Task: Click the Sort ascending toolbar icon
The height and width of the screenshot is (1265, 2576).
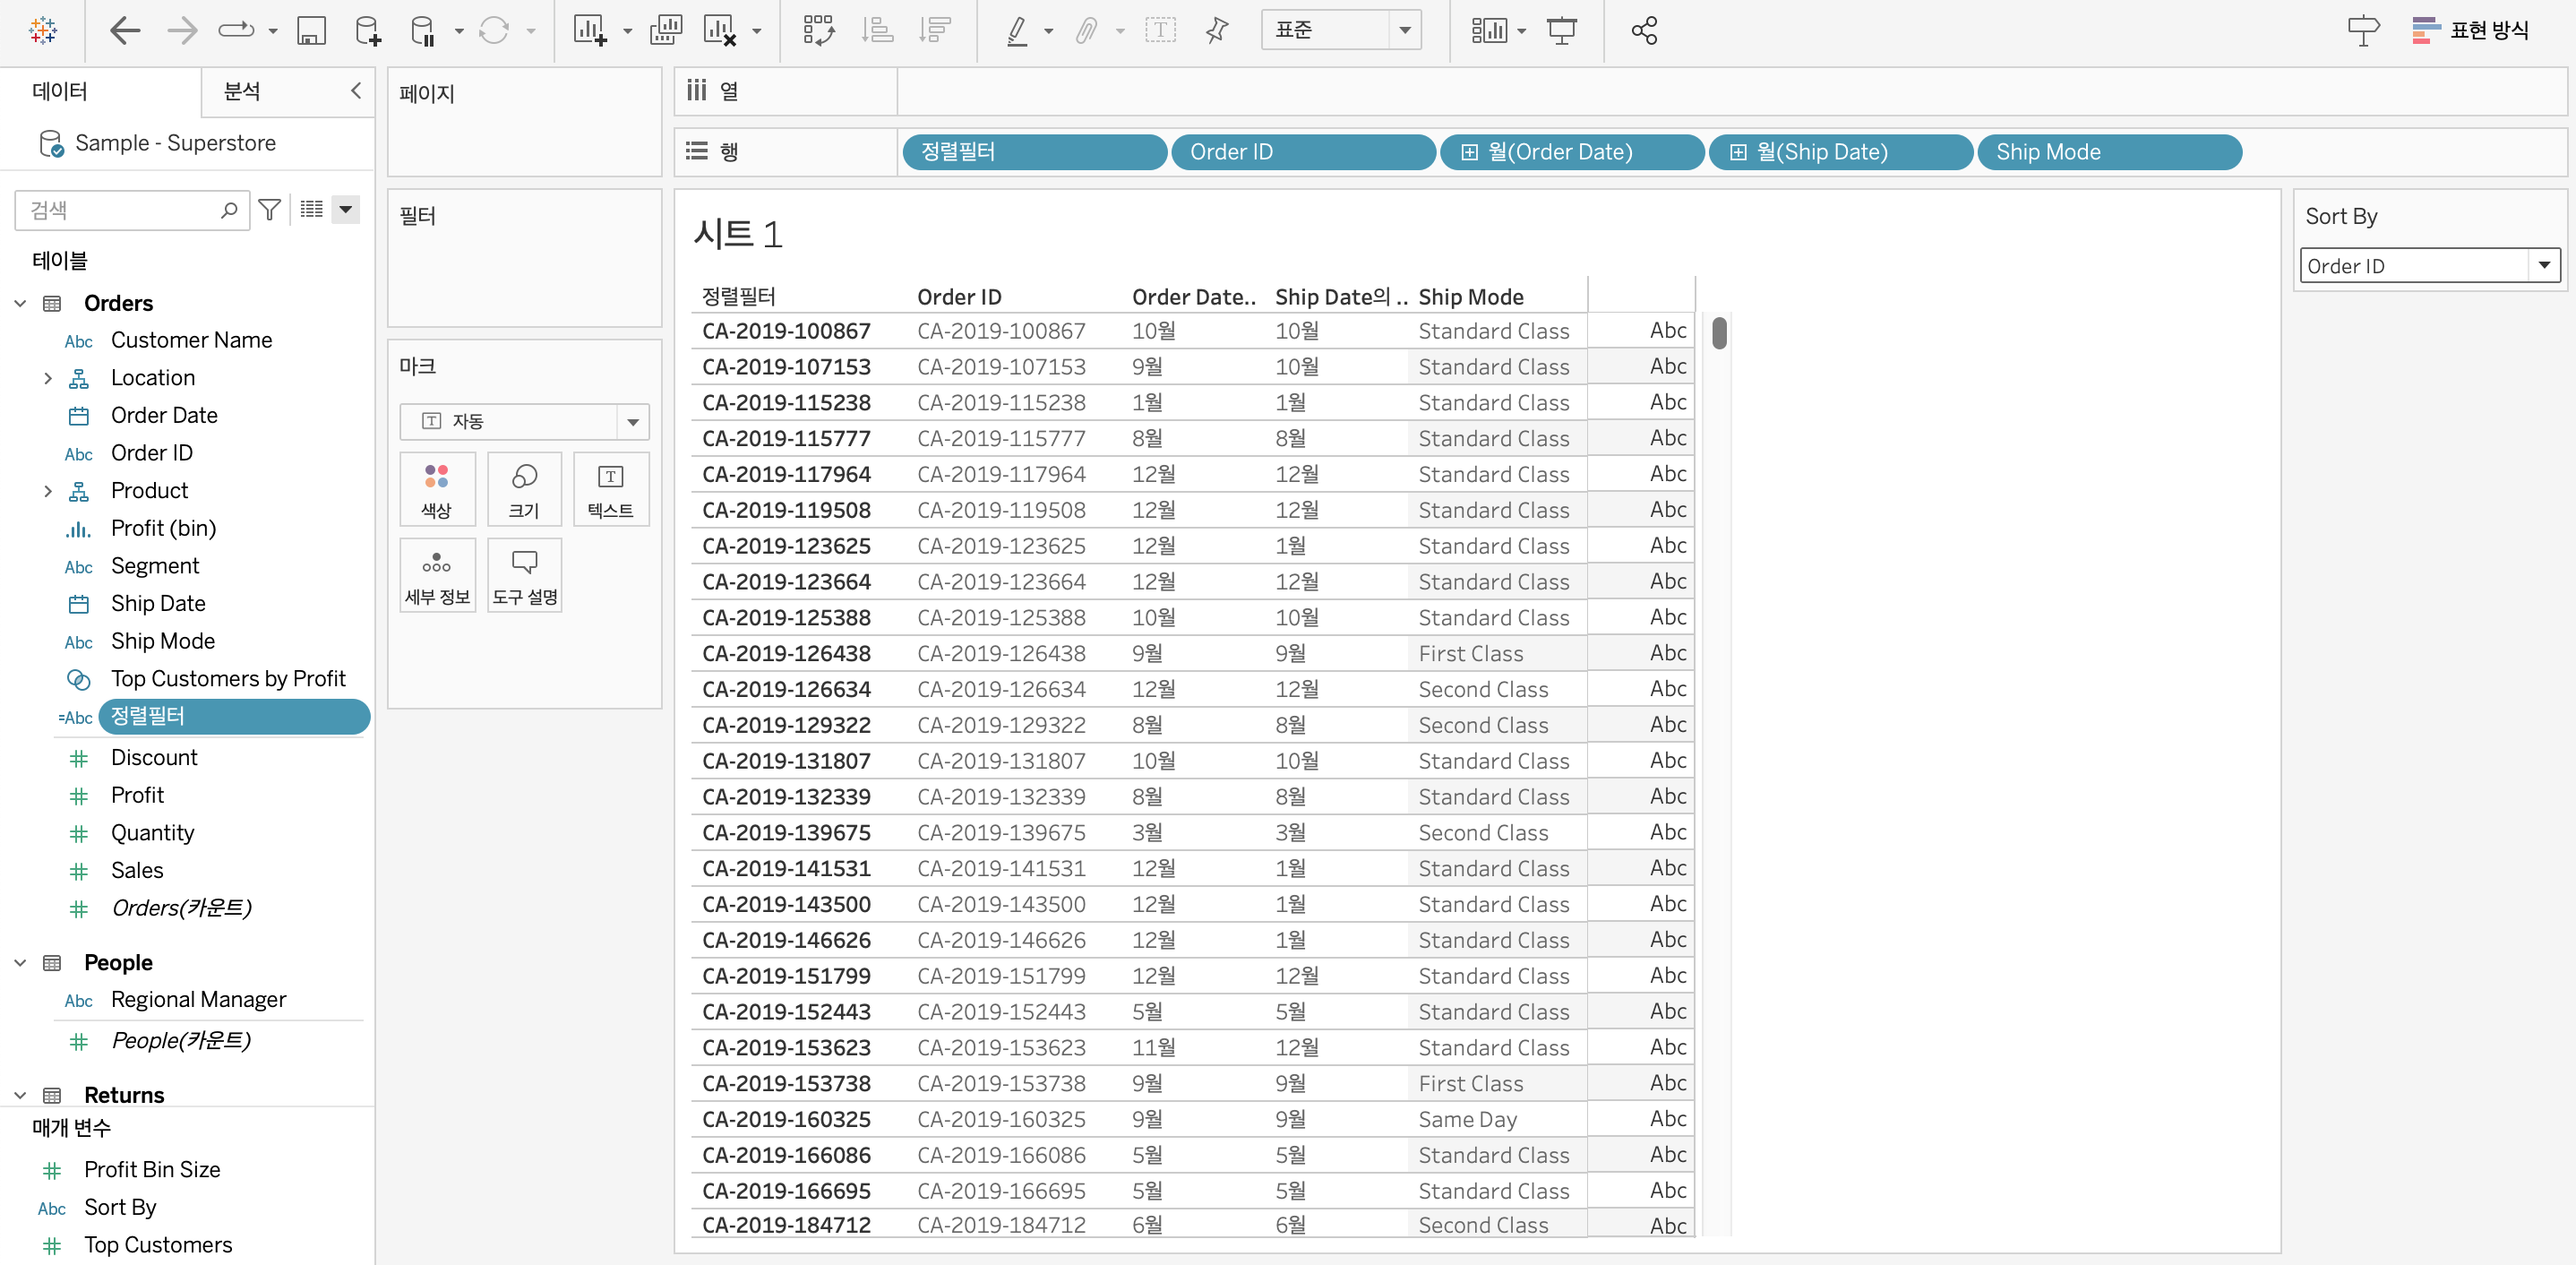Action: 877,31
